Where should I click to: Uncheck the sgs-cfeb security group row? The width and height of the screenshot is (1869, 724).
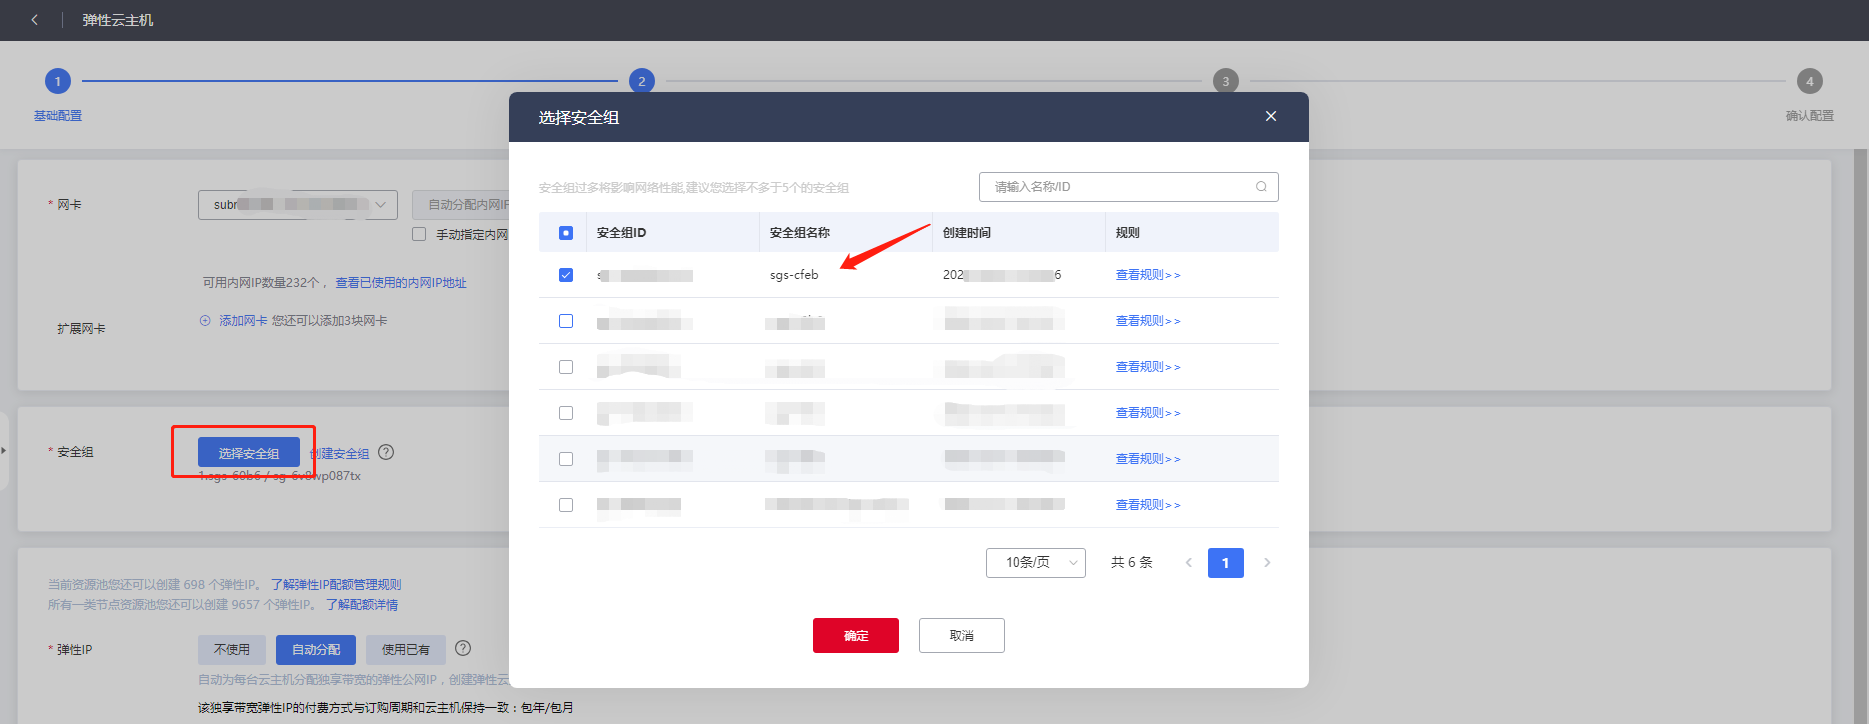(566, 275)
